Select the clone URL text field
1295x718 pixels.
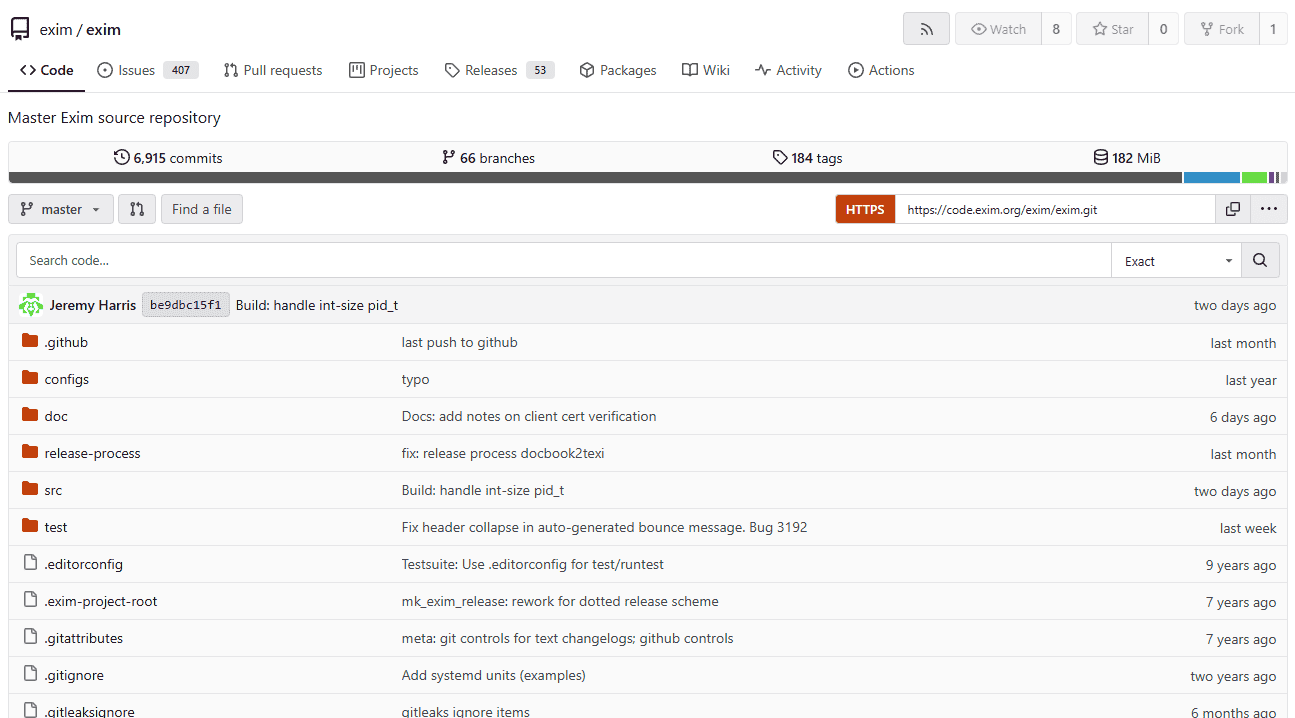[1055, 209]
